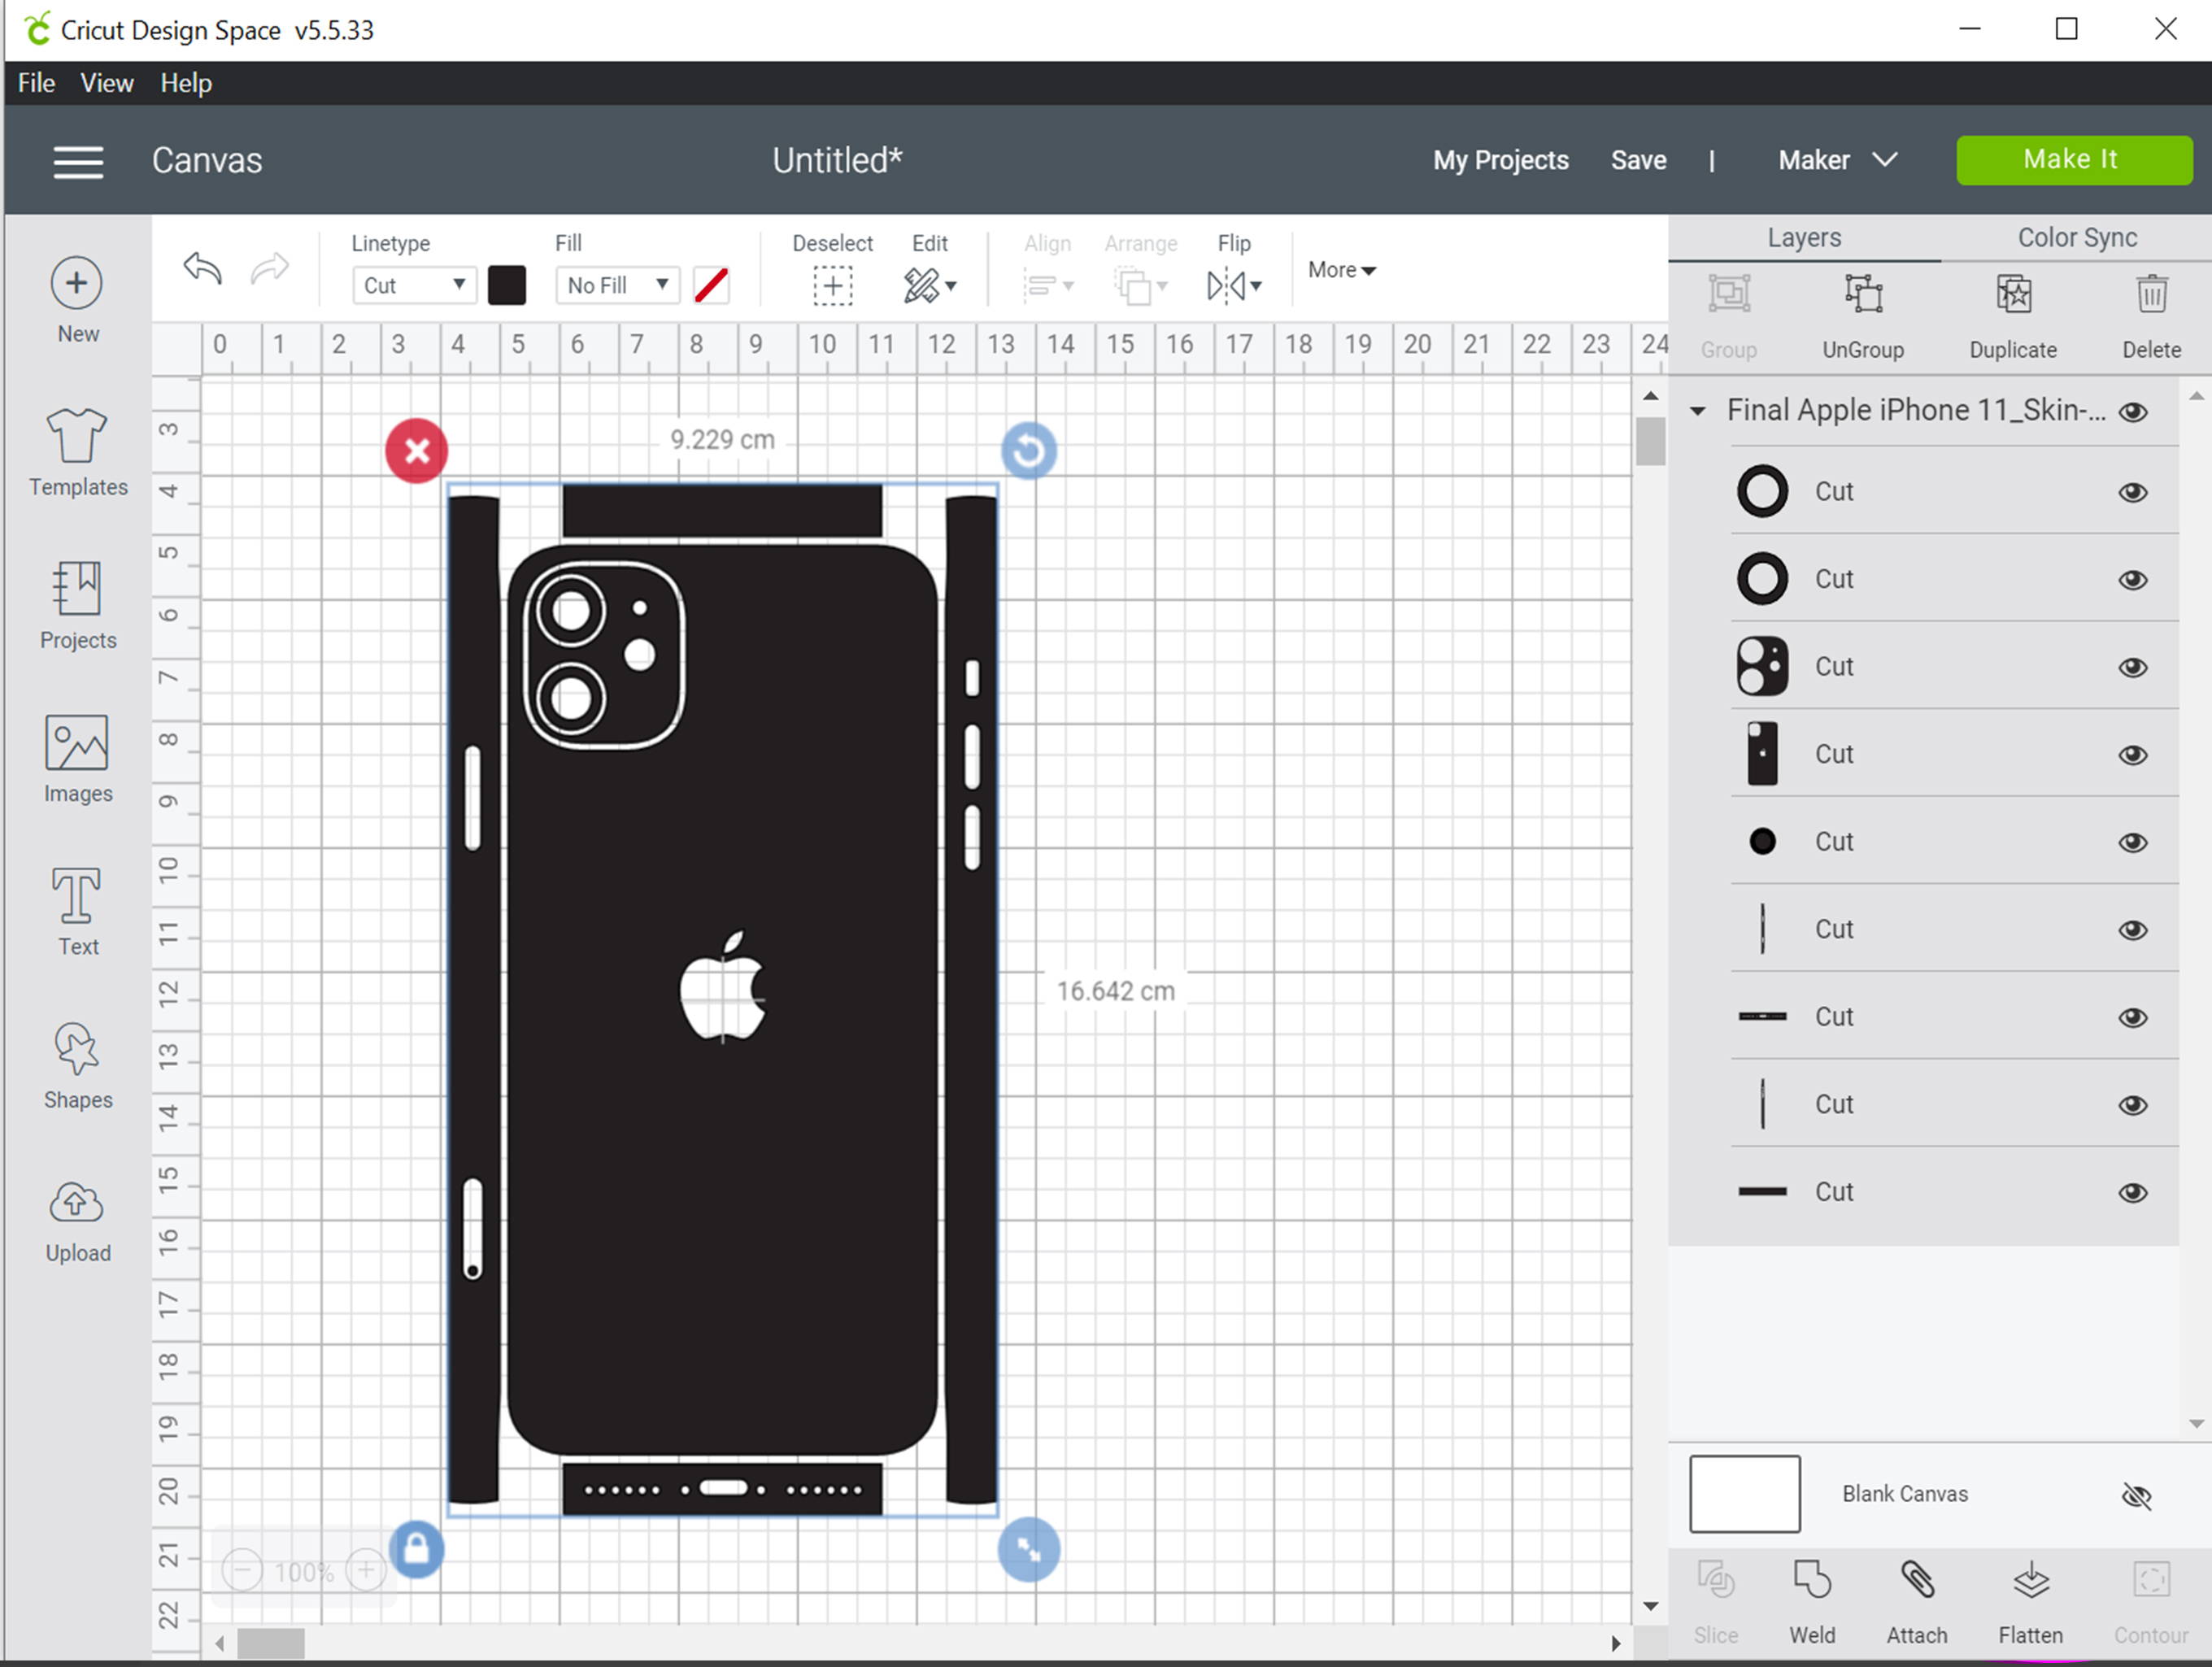
Task: Click the fill color swatch with red slash
Action: [x=711, y=286]
